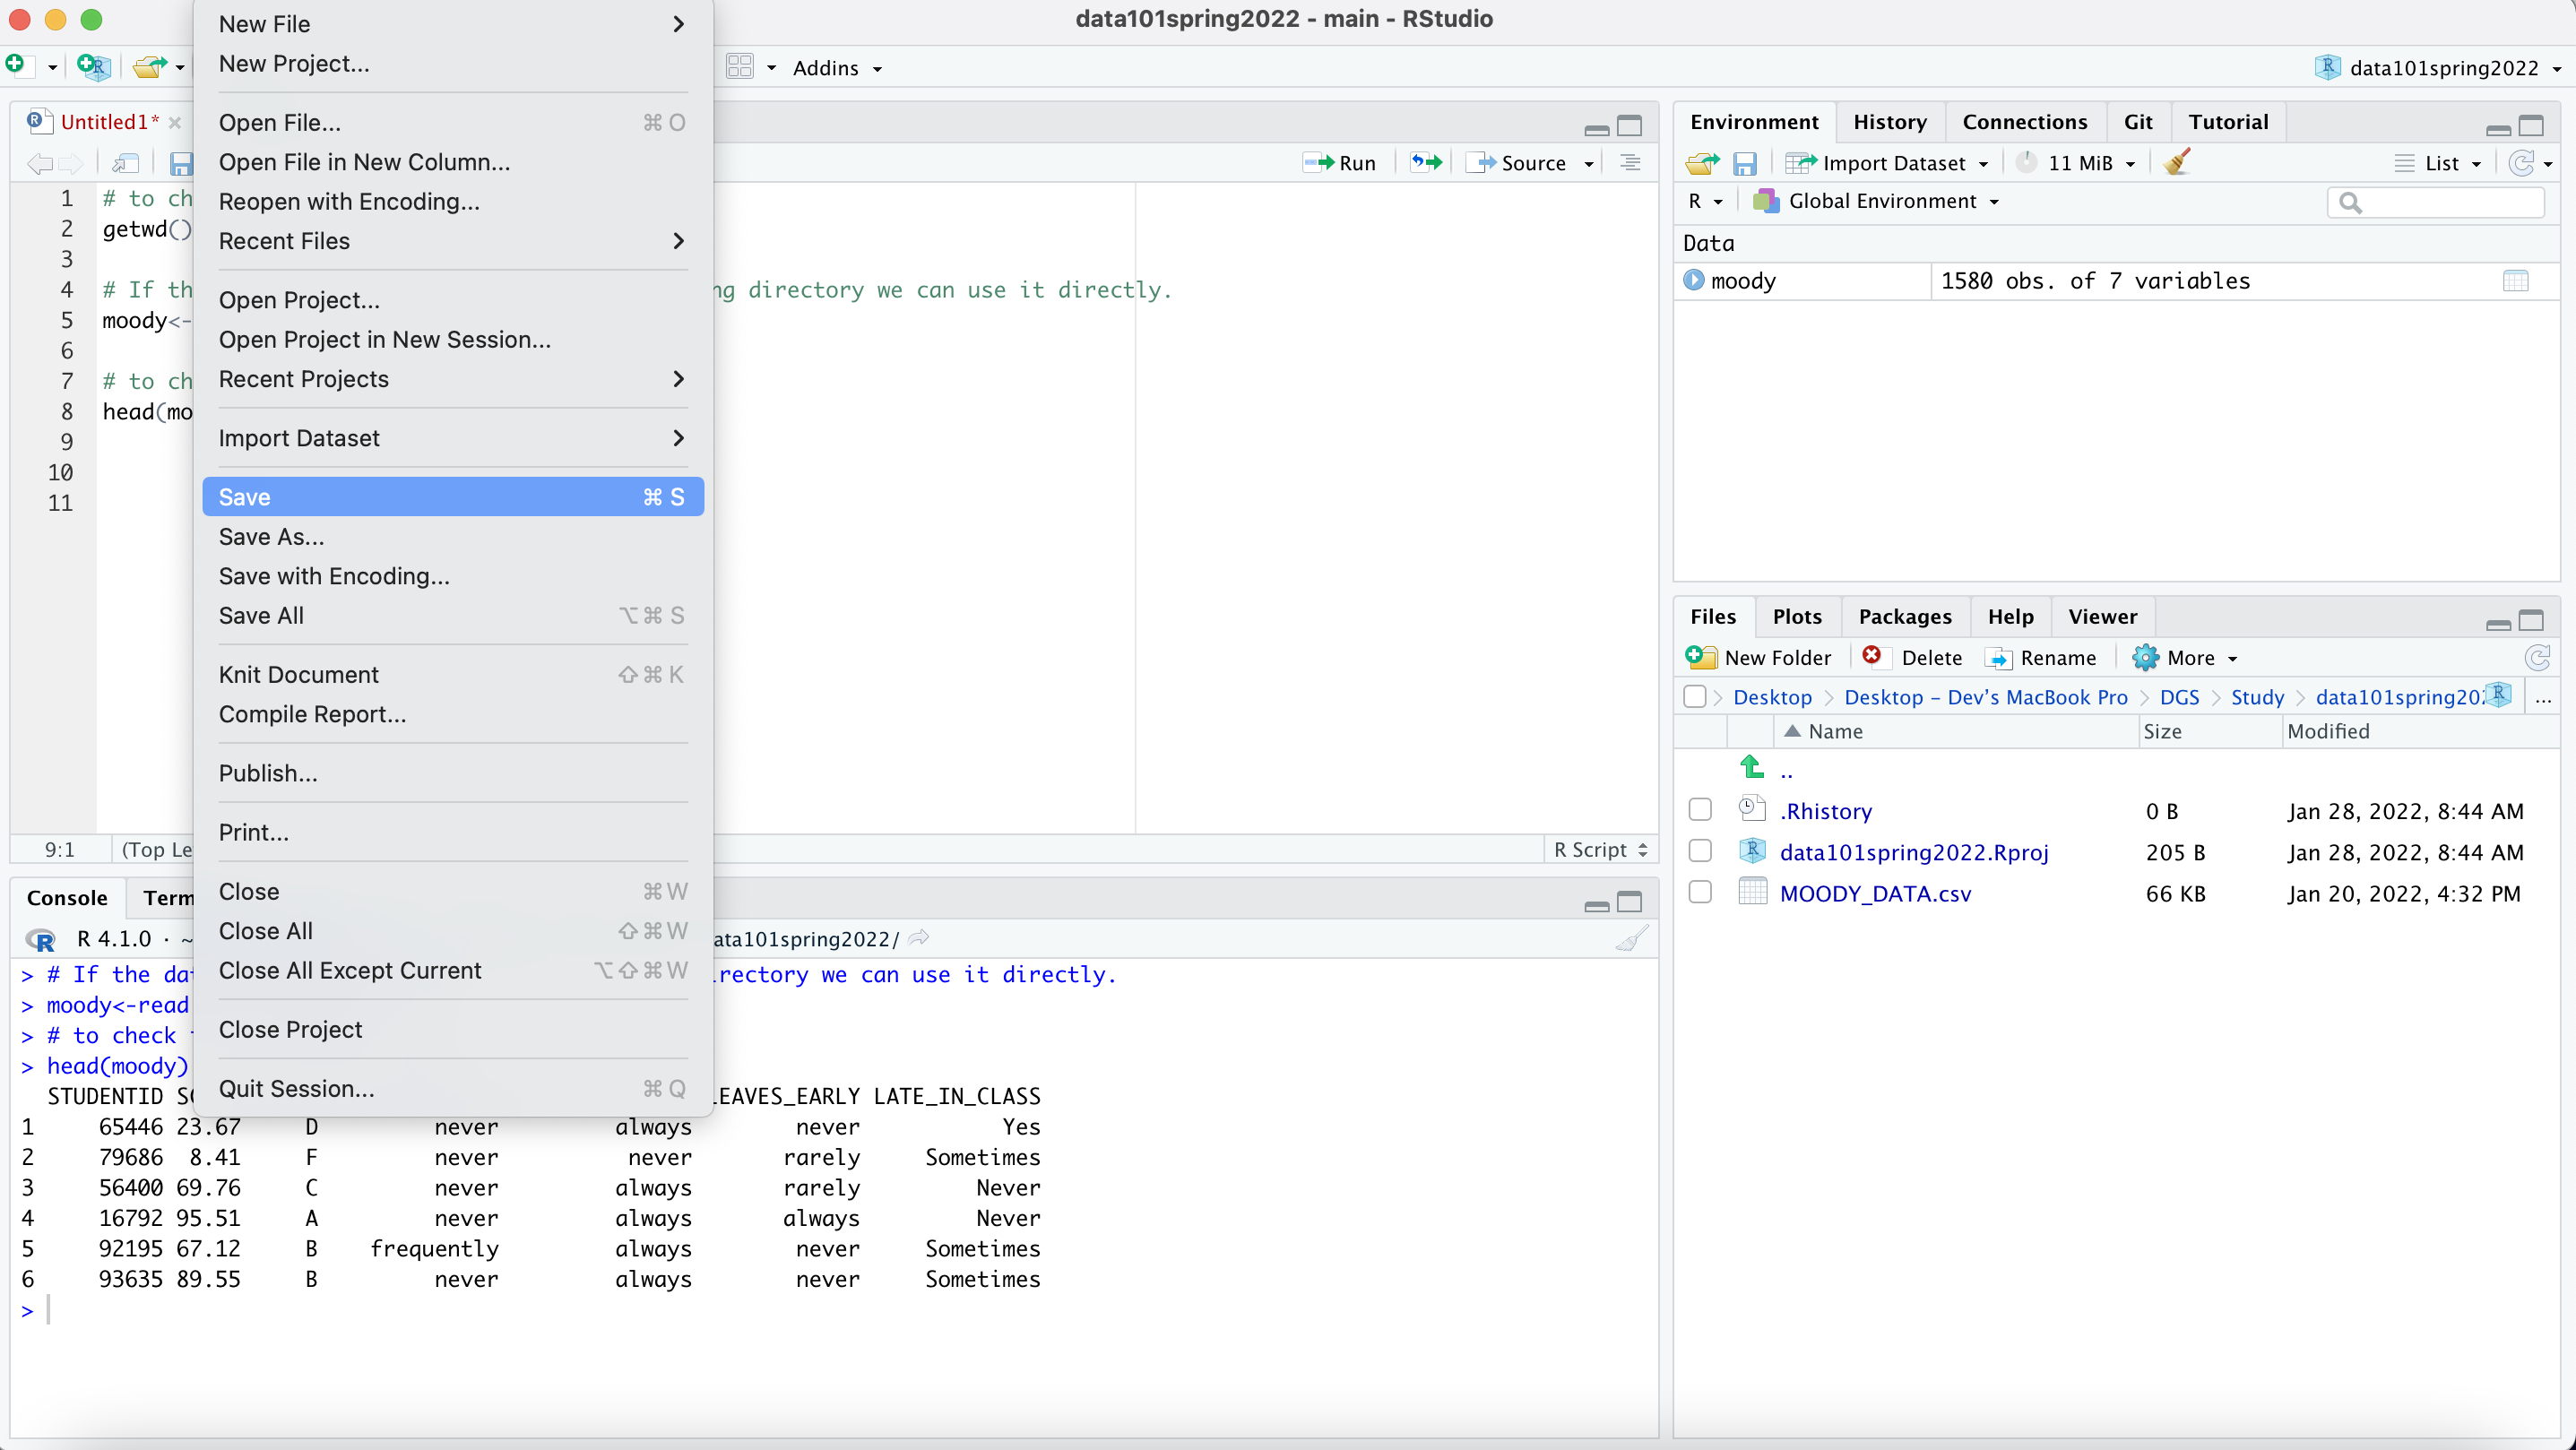This screenshot has width=2576, height=1450.
Task: Choose Save As... from the File menu
Action: click(x=271, y=537)
